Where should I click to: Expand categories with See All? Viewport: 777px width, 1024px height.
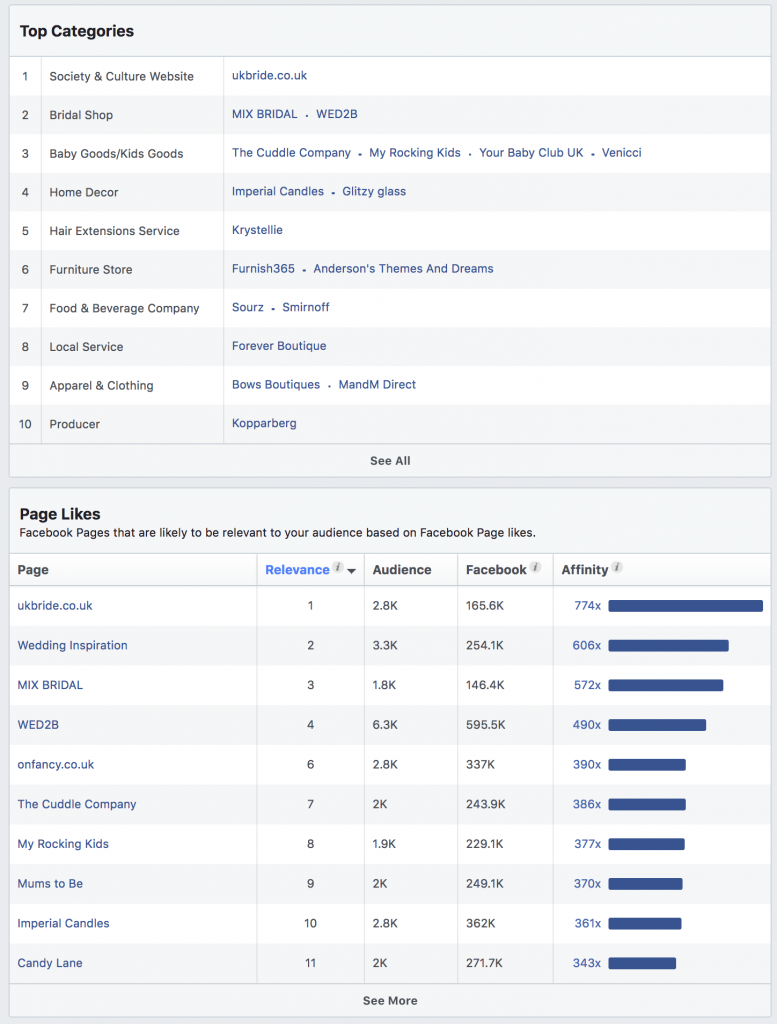coord(390,461)
